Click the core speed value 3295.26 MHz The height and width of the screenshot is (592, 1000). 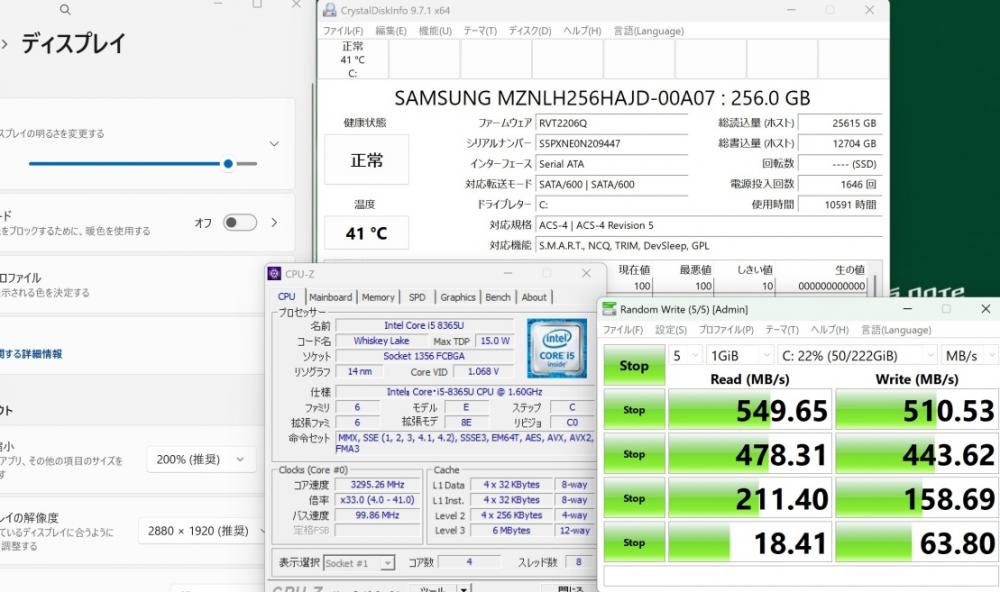(377, 485)
